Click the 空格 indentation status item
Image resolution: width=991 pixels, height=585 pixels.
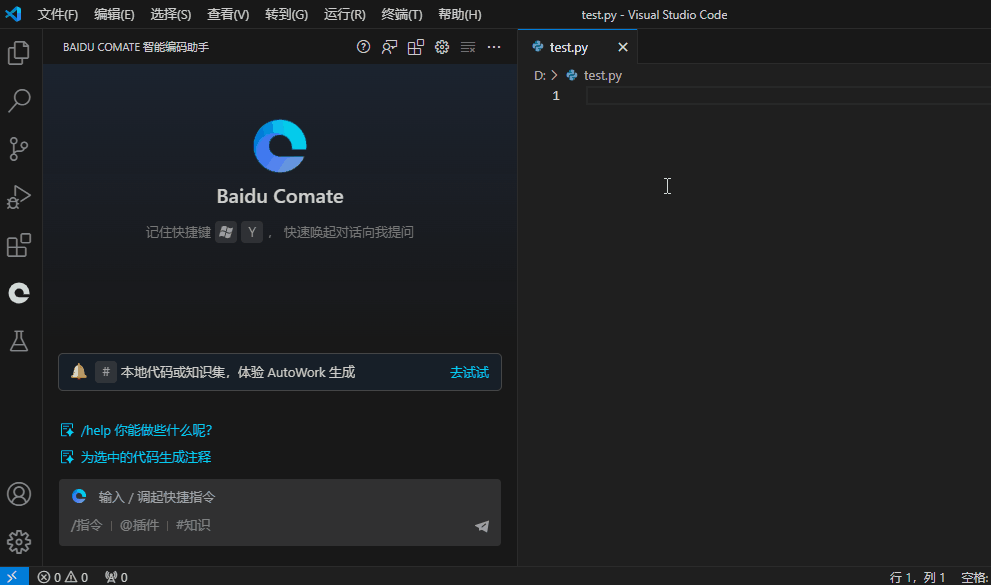tap(973, 577)
